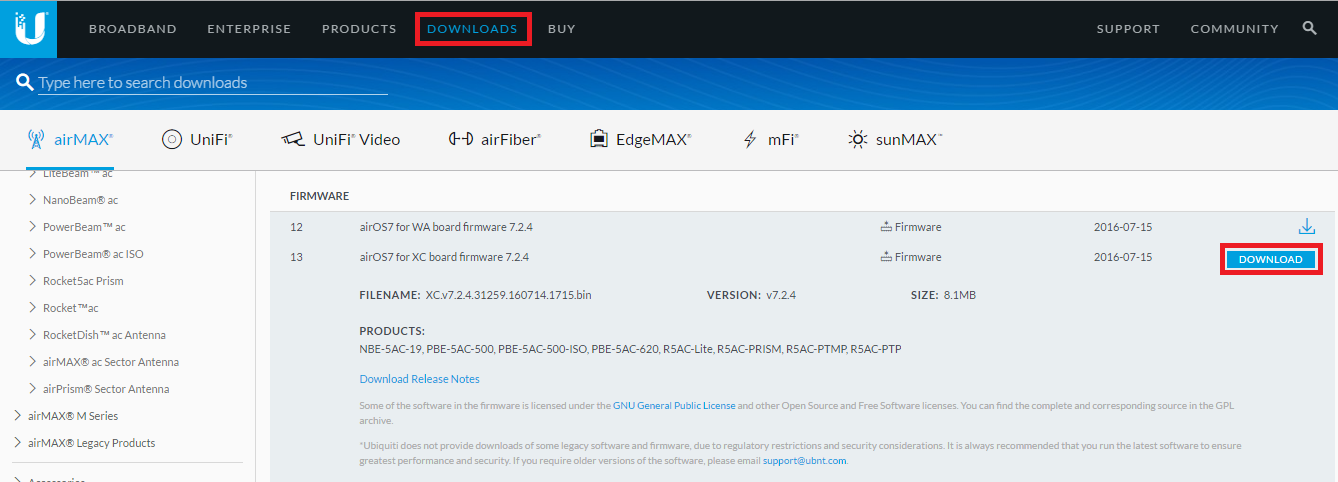Click the size value 8.1MB
Image resolution: width=1338 pixels, height=482 pixels.
coord(959,295)
